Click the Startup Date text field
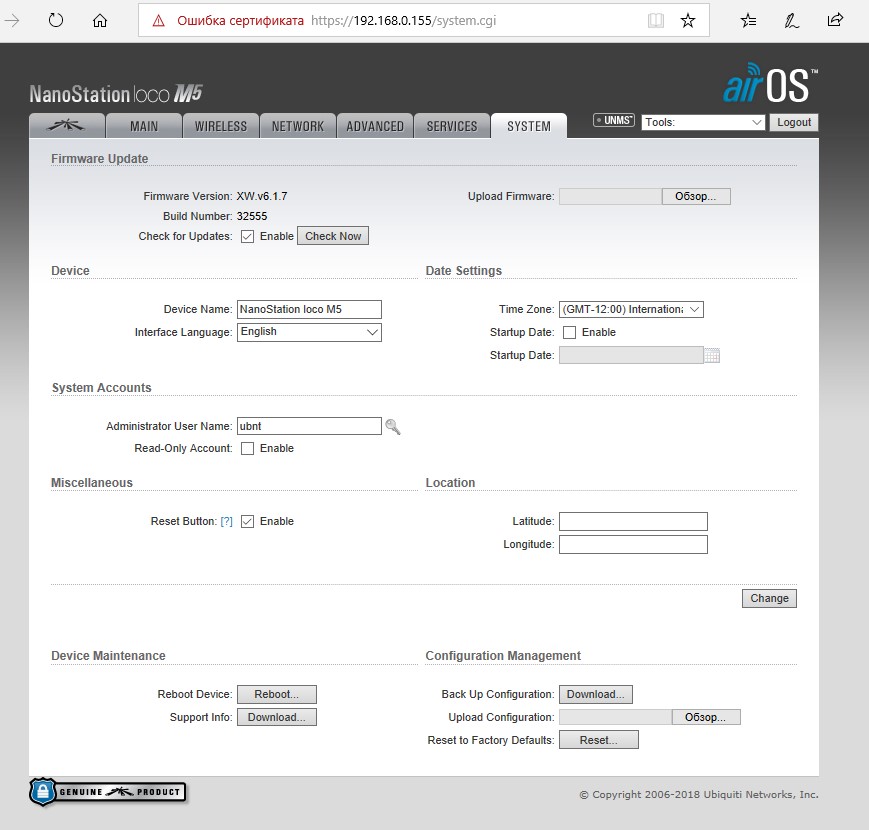Image resolution: width=869 pixels, height=830 pixels. 631,355
